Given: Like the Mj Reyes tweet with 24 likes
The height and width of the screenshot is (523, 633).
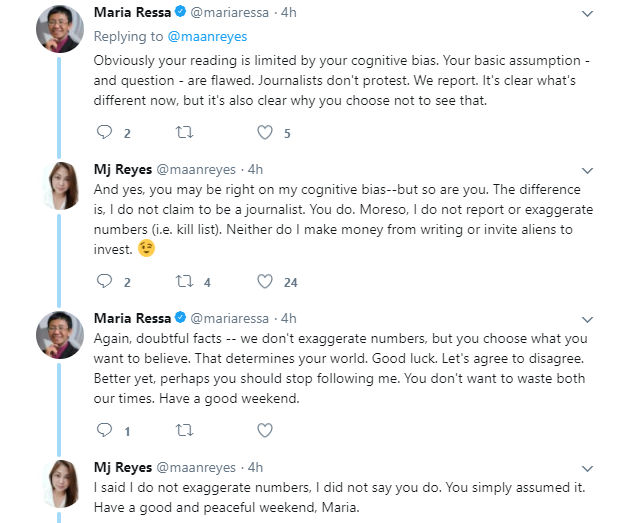Looking at the screenshot, I should 265,281.
